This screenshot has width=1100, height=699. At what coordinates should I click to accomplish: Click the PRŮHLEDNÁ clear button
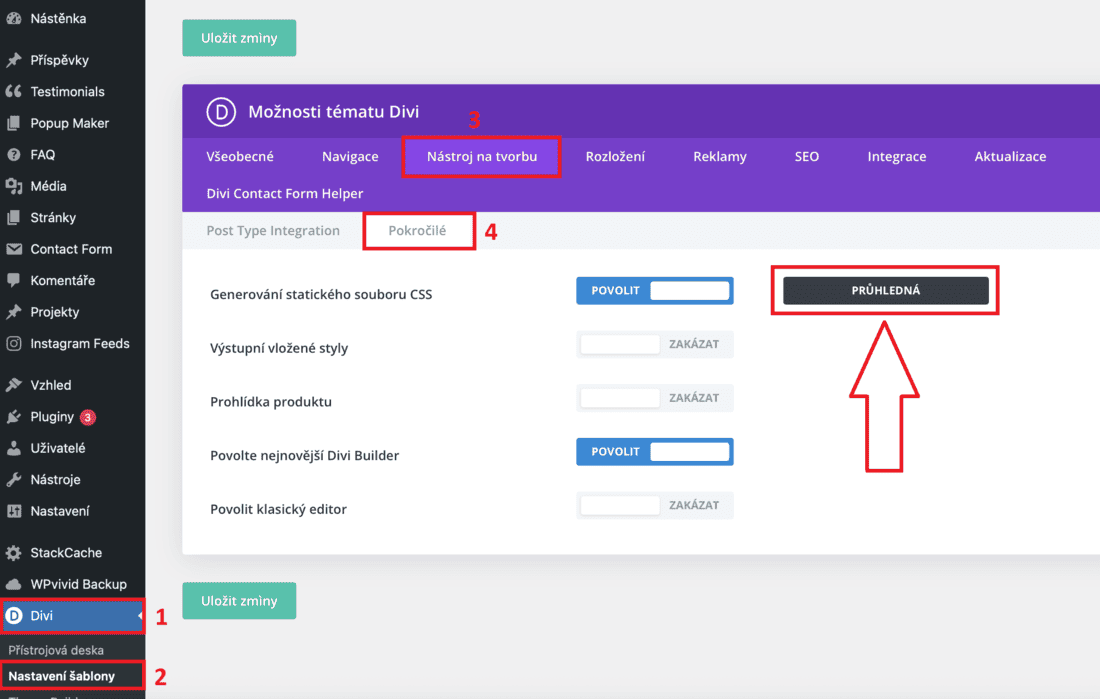886,291
